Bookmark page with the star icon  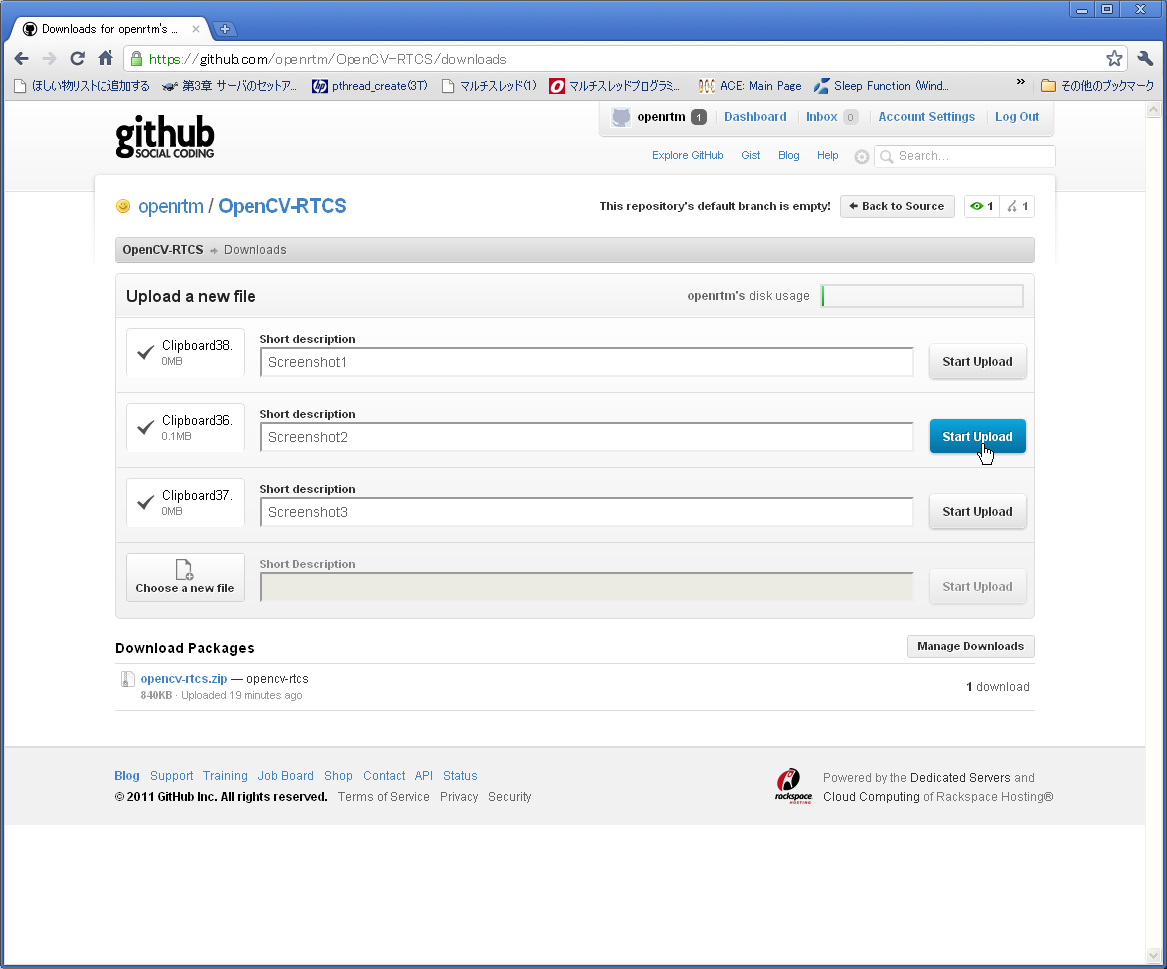pyautogui.click(x=1114, y=58)
